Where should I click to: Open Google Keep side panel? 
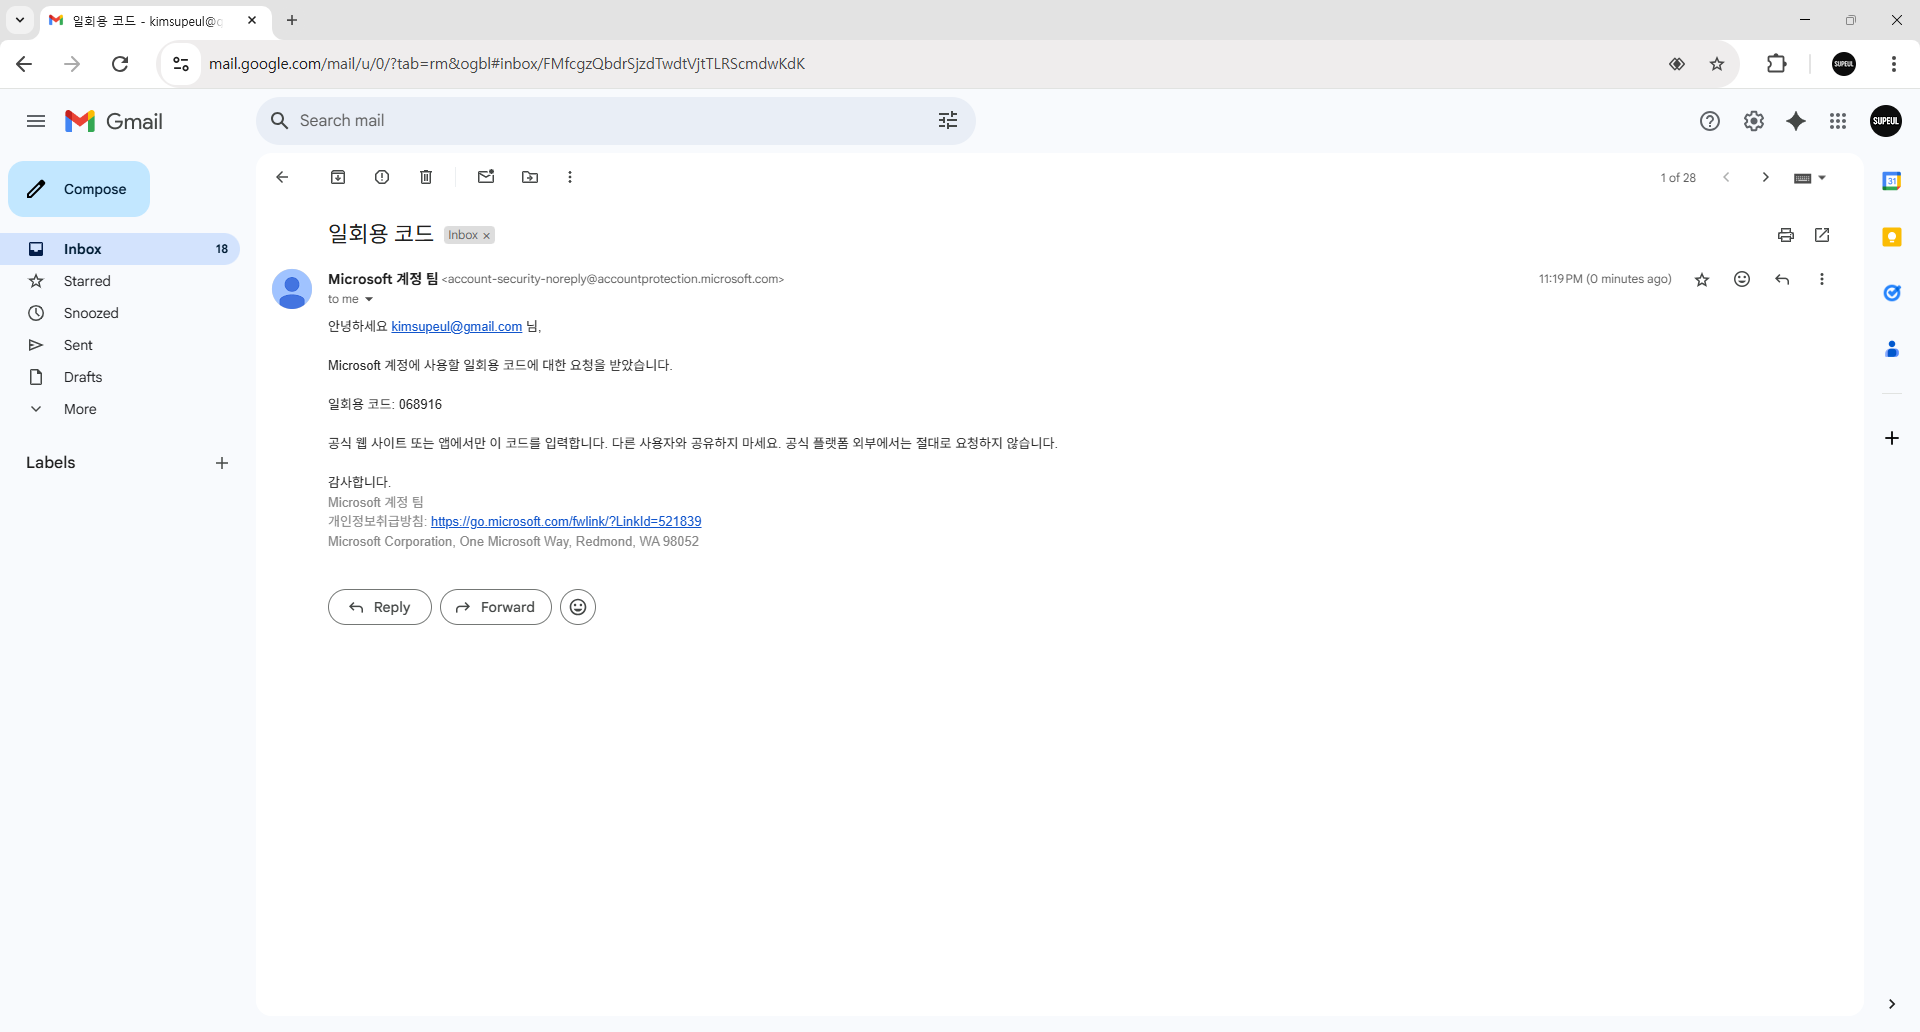1892,237
